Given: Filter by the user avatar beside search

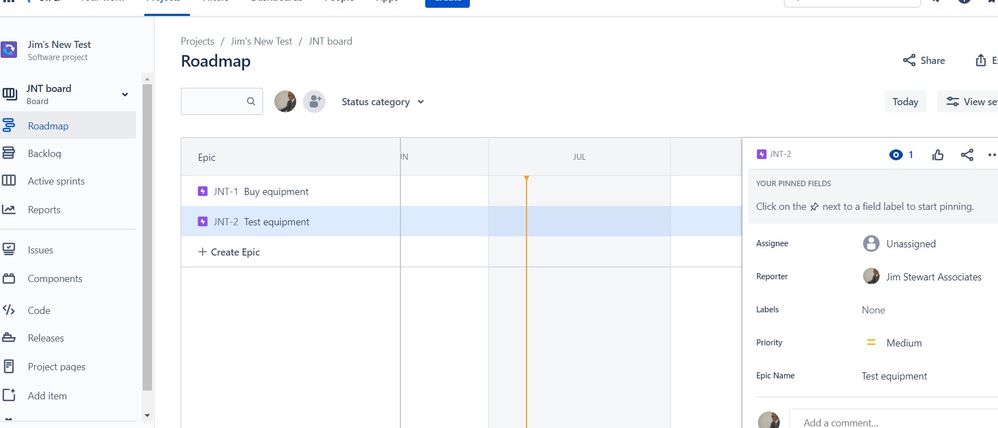Looking at the screenshot, I should pyautogui.click(x=285, y=101).
